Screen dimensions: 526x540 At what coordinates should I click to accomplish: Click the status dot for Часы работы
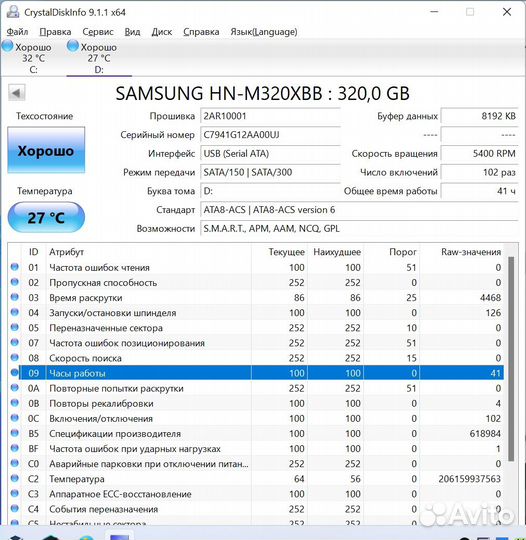pos(14,373)
